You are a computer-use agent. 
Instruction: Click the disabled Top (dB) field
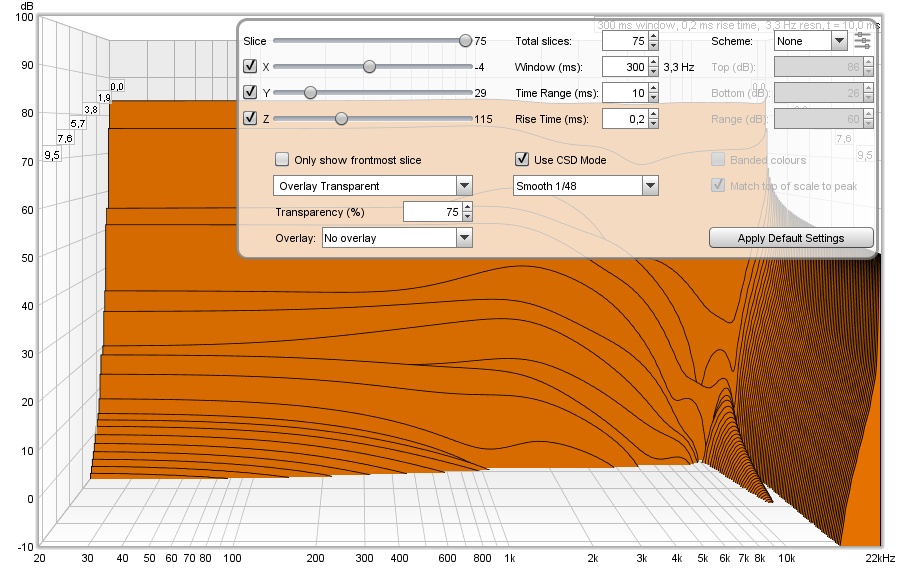click(818, 67)
